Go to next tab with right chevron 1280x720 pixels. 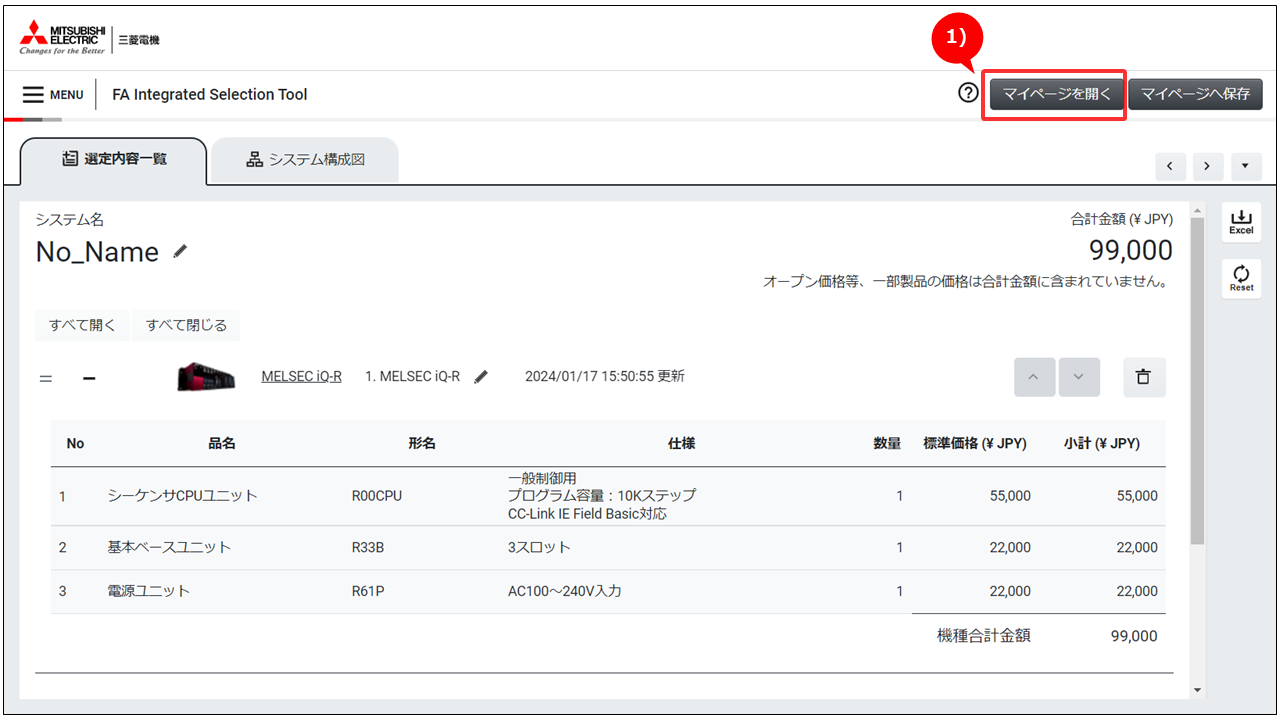(x=1208, y=166)
